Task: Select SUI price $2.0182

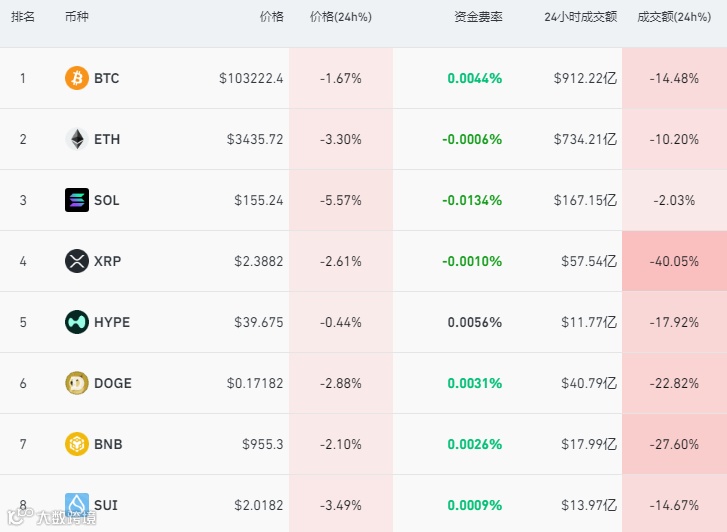Action: [x=259, y=505]
